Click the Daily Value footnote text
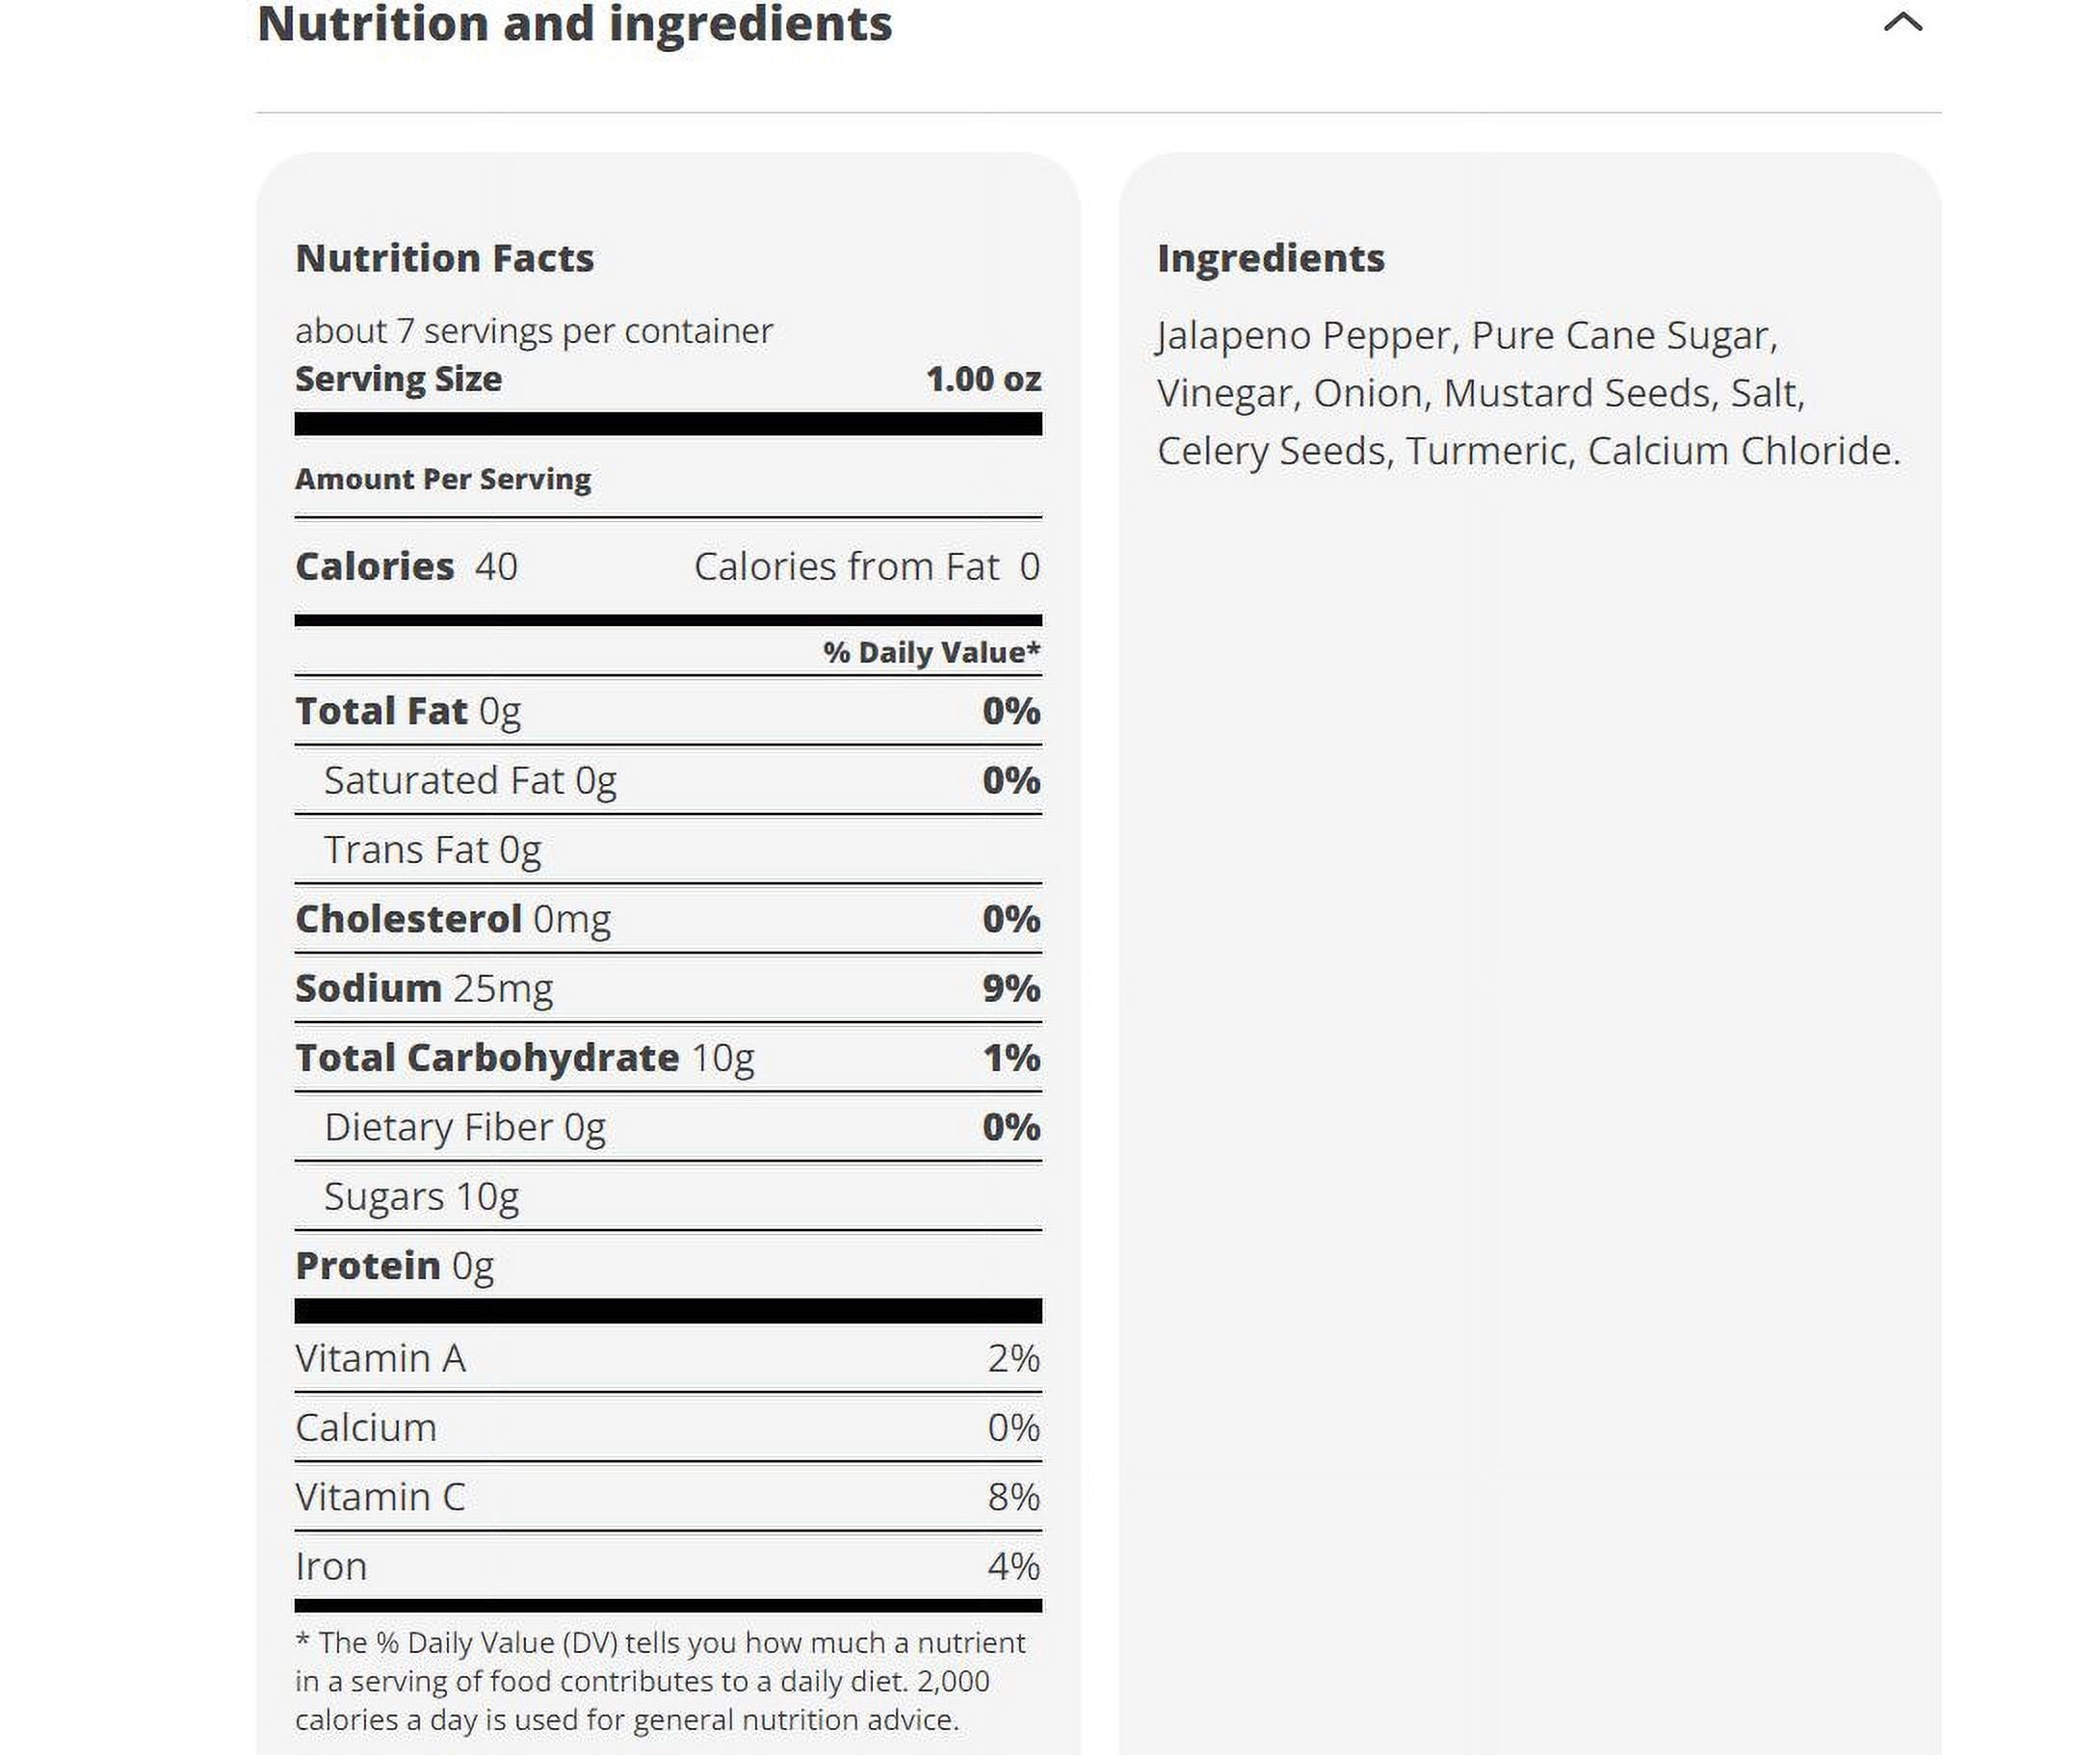Screen dimensions: 2100x1755 click(x=660, y=1681)
